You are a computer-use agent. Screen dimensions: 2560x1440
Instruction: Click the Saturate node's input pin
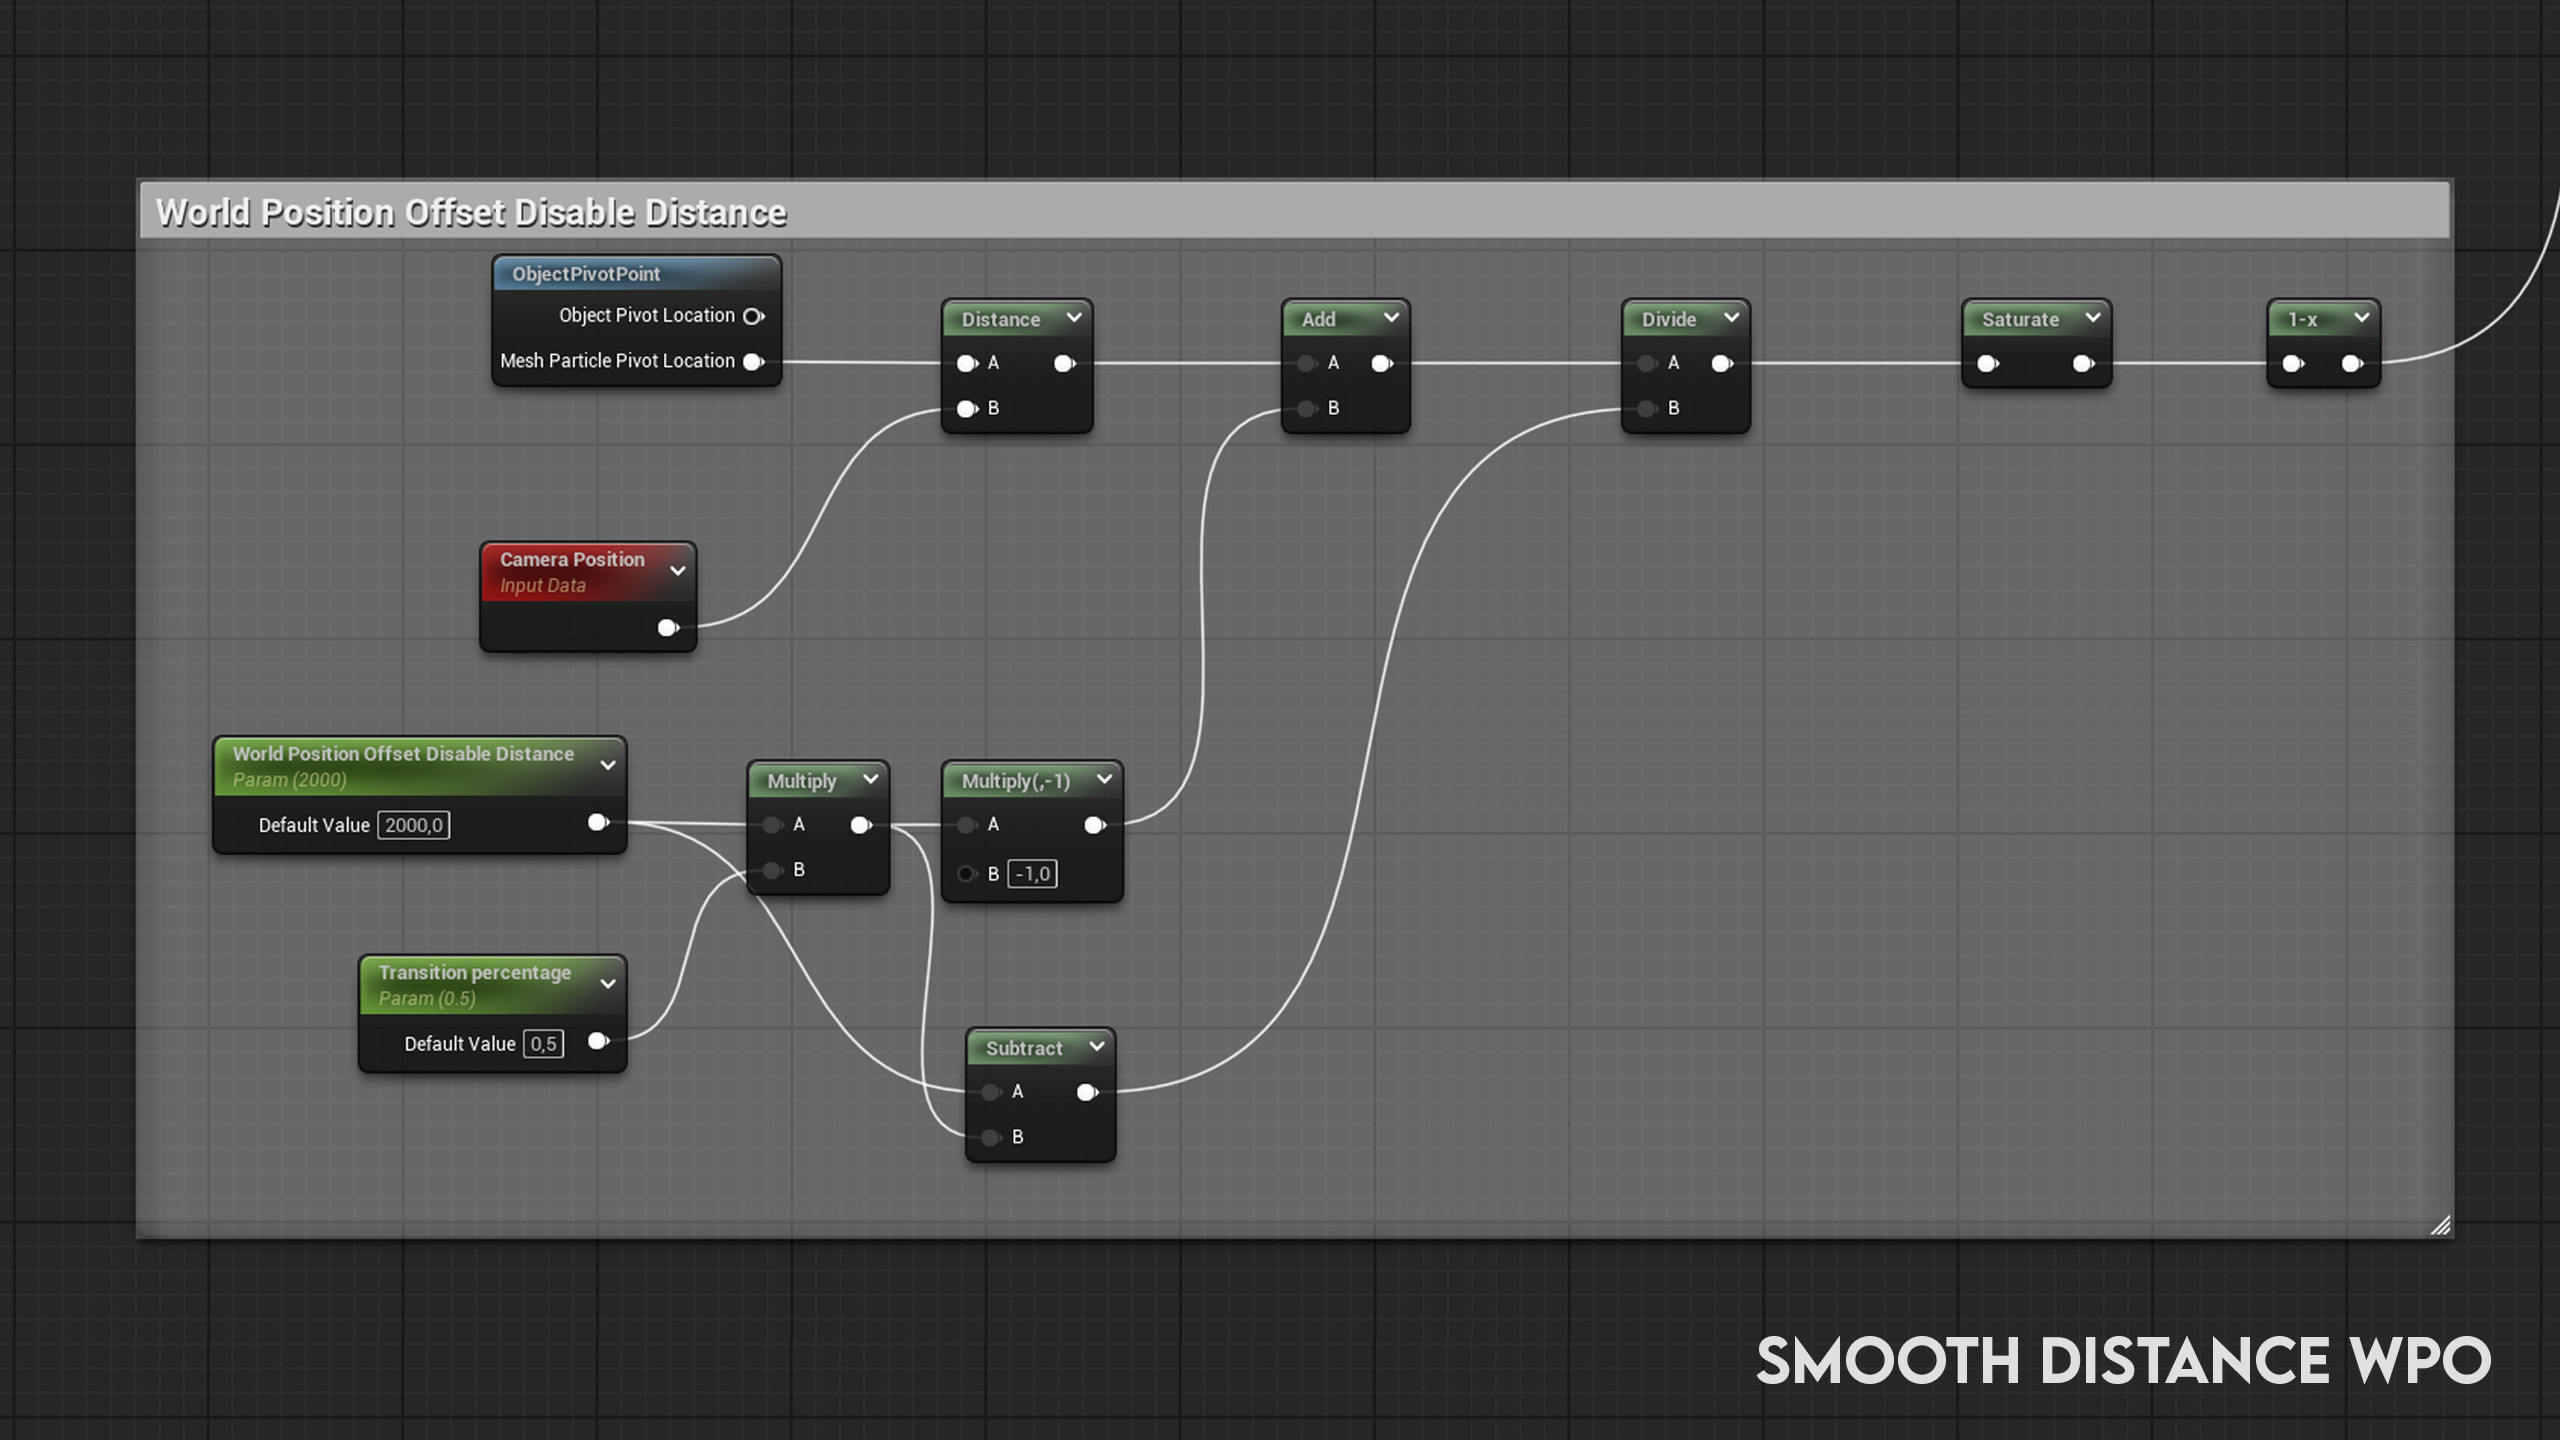1987,363
